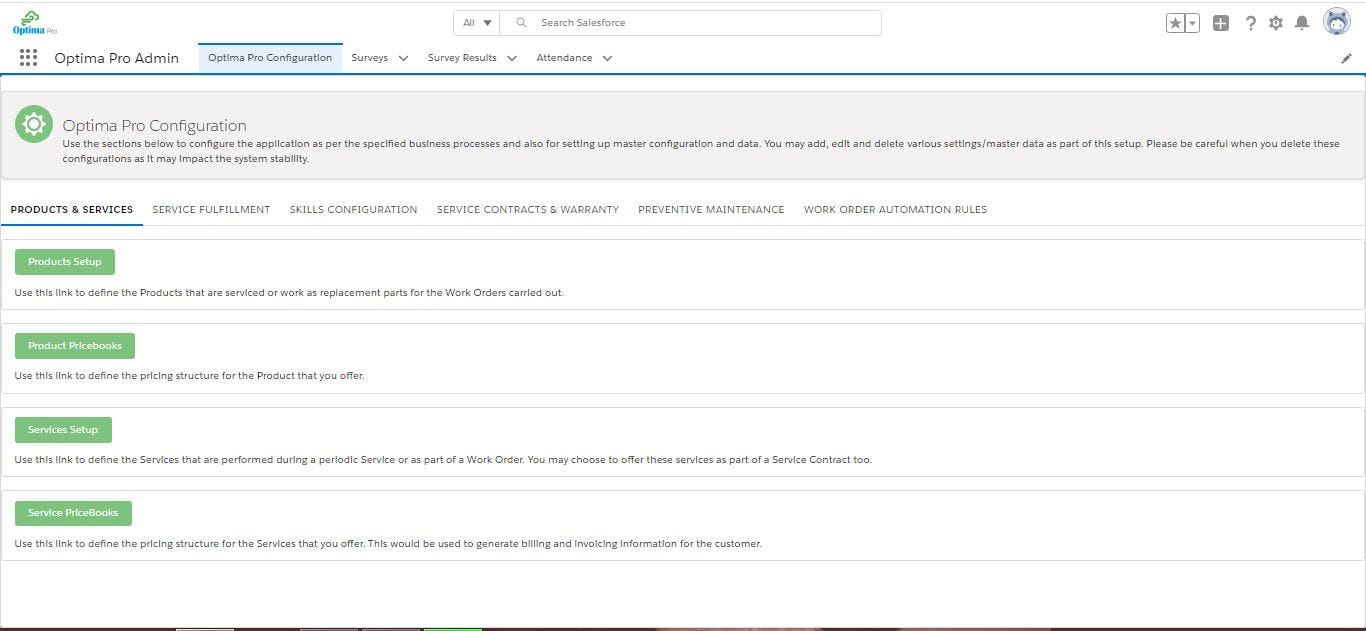Open the Survey Results dropdown chevron
Image resolution: width=1366 pixels, height=631 pixels.
[512, 58]
